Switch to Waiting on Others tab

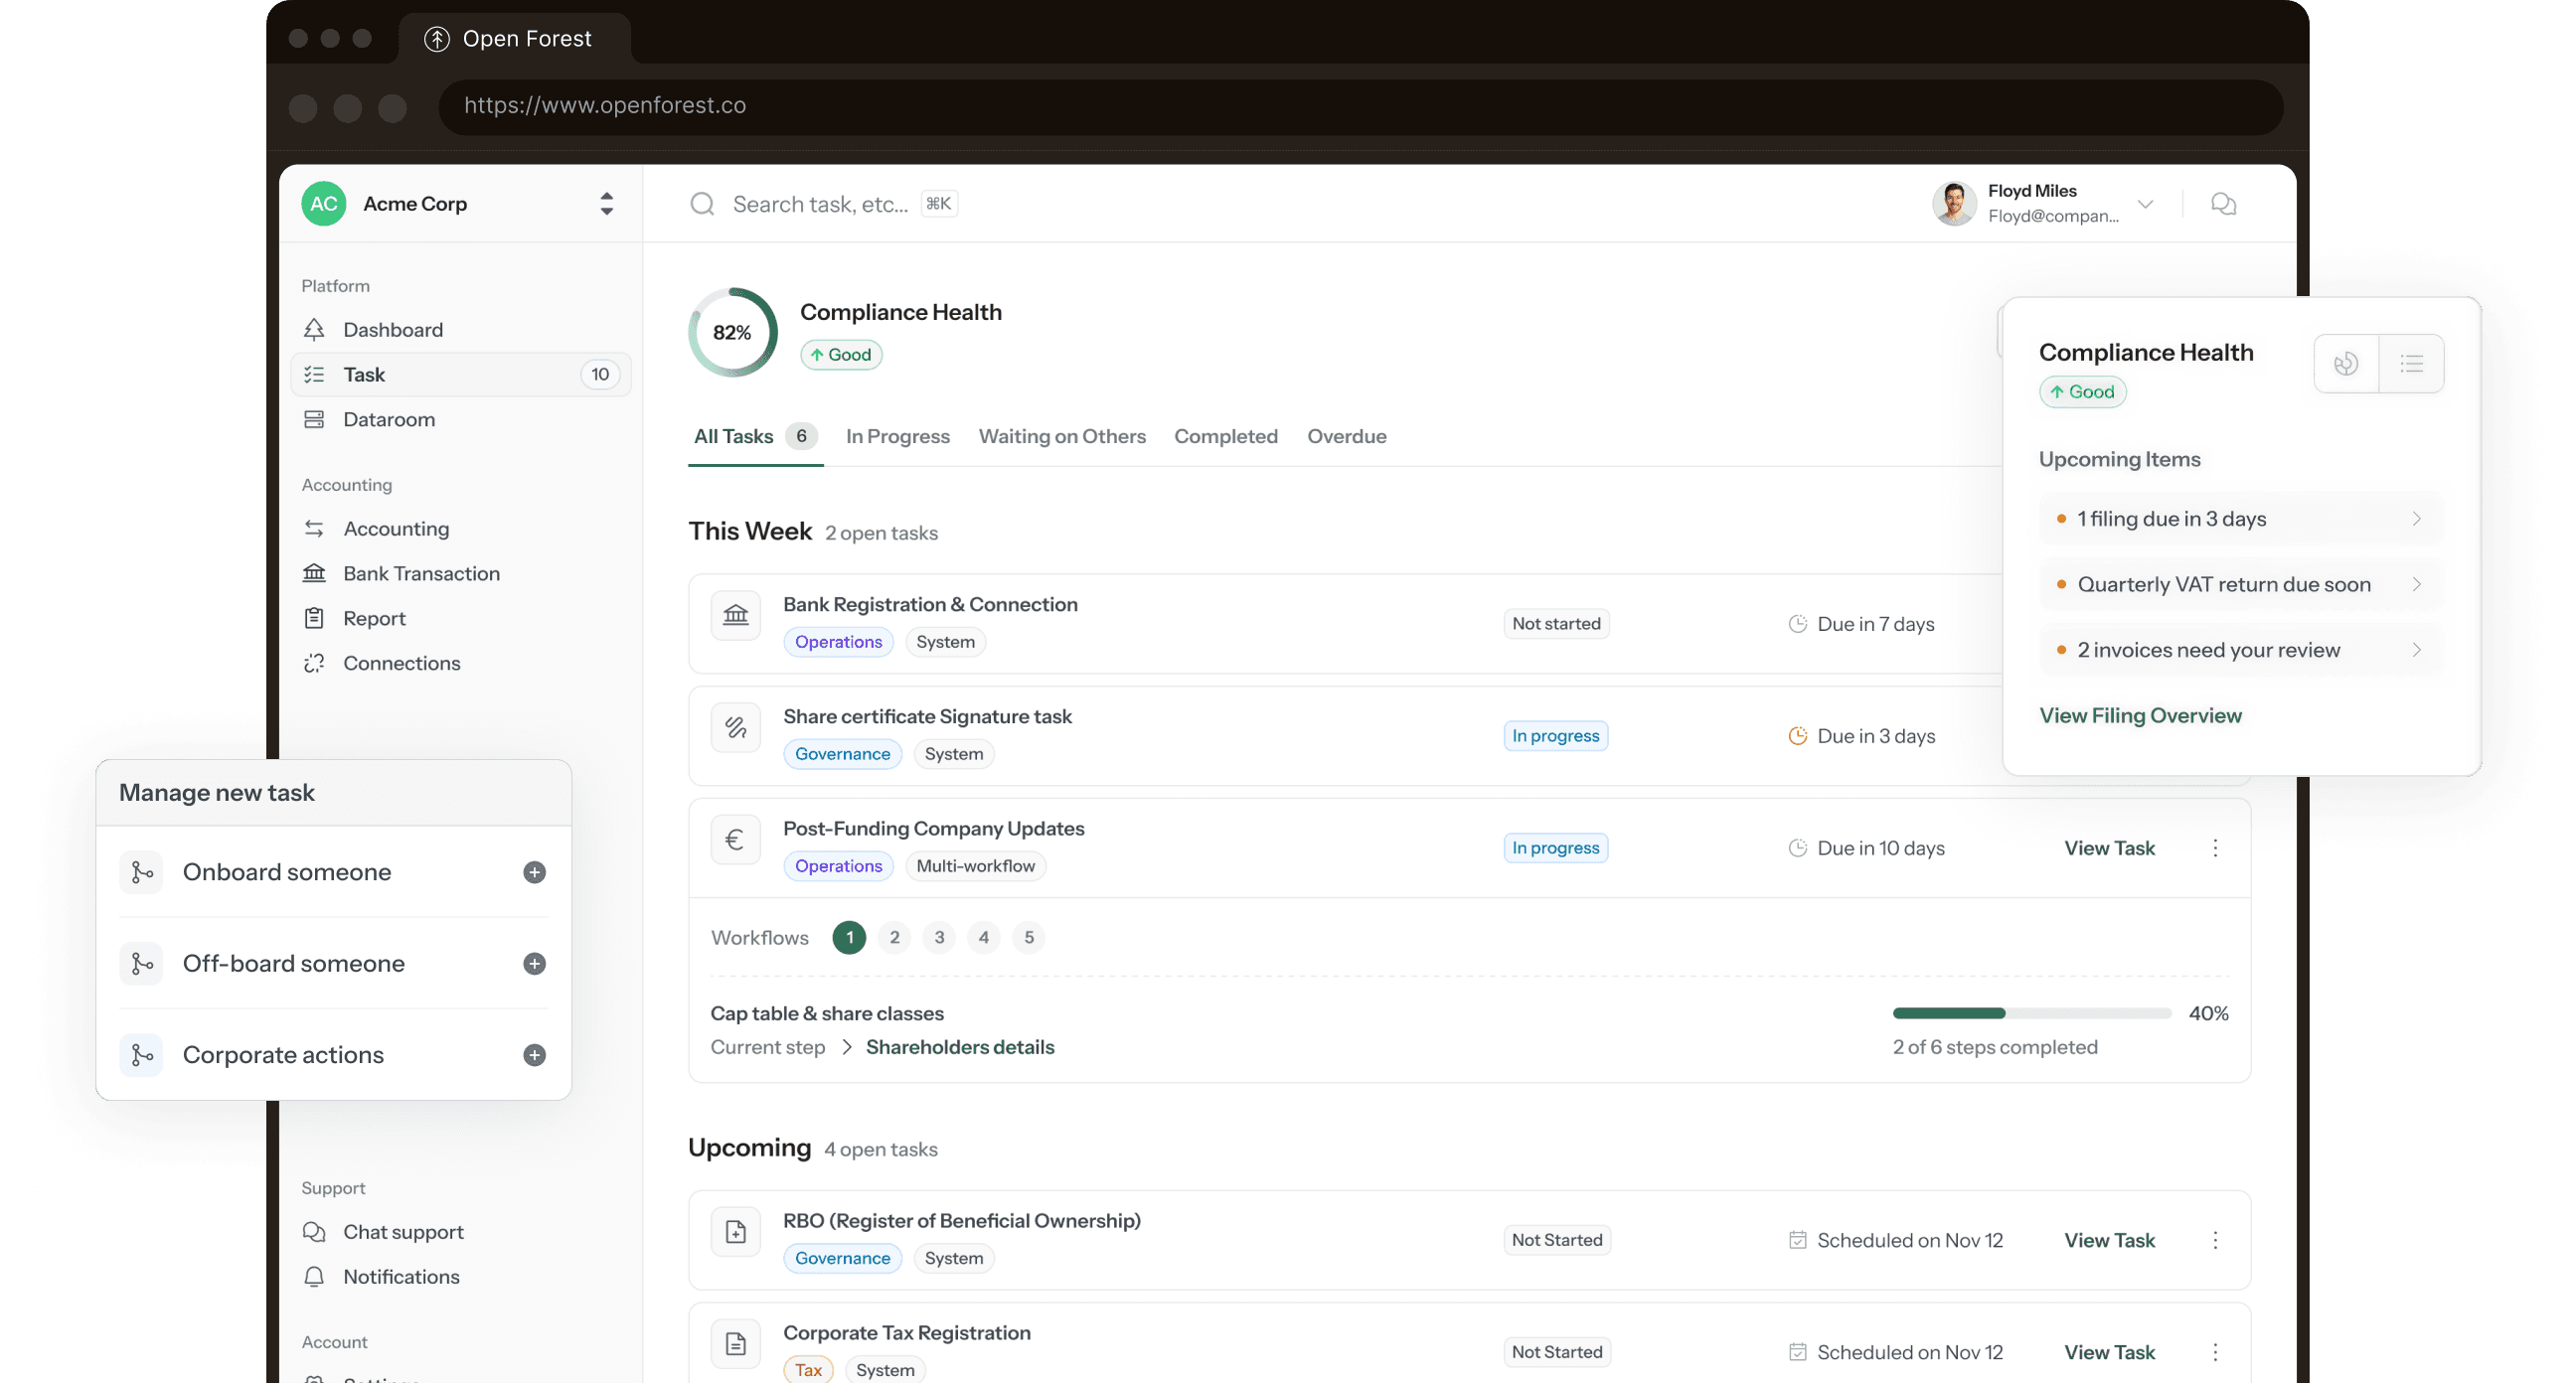(1062, 436)
